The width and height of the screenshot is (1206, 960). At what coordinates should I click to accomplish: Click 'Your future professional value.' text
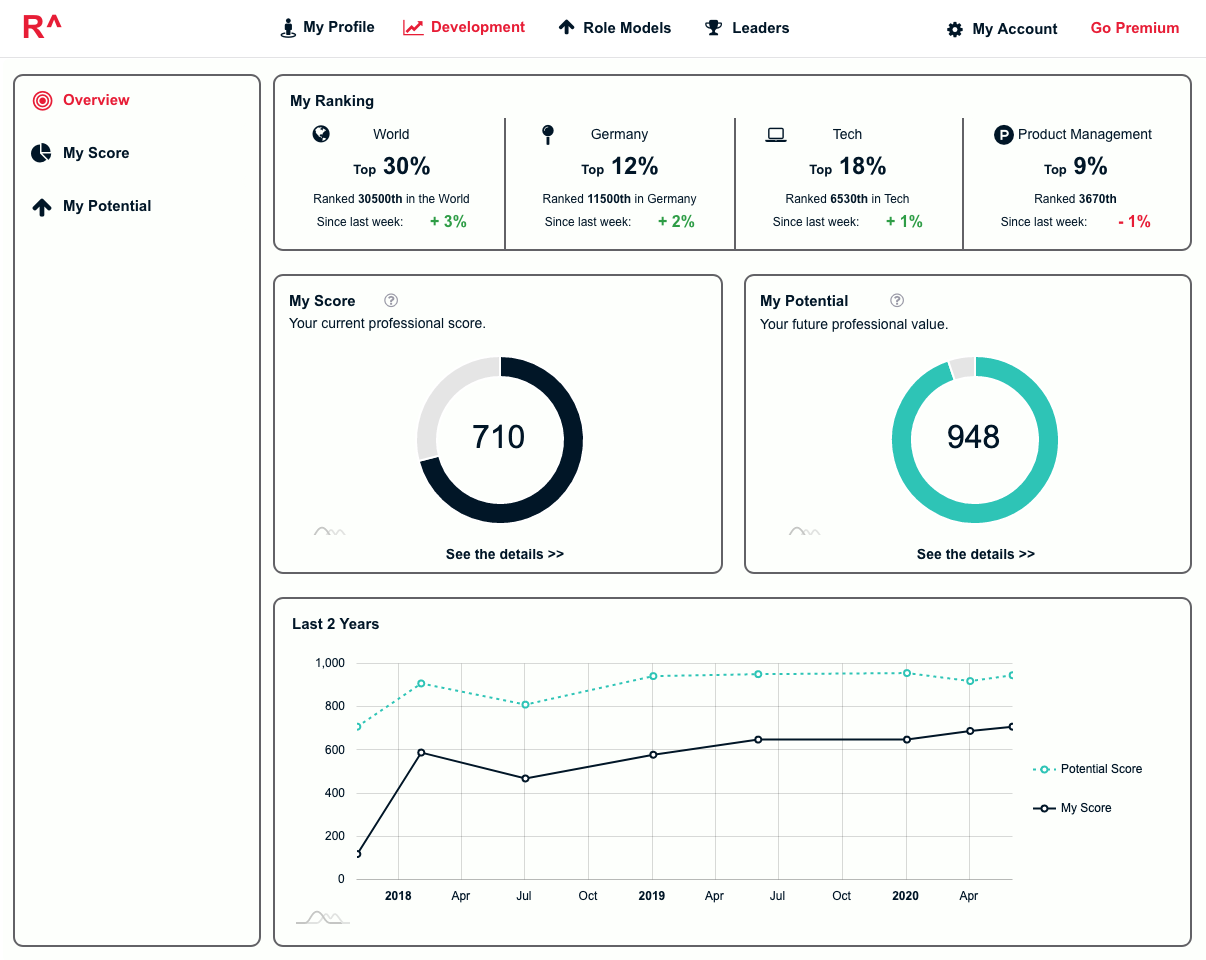point(854,324)
